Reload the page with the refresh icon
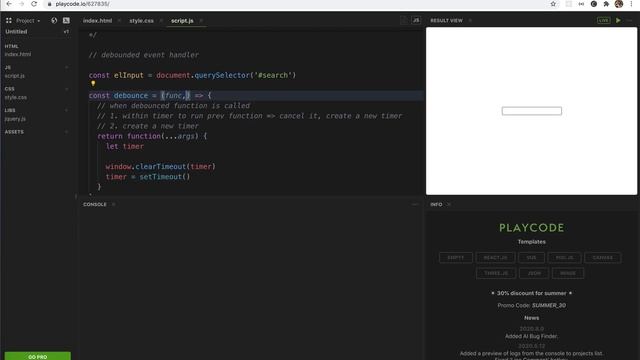The image size is (640, 360). pyautogui.click(x=34, y=4)
